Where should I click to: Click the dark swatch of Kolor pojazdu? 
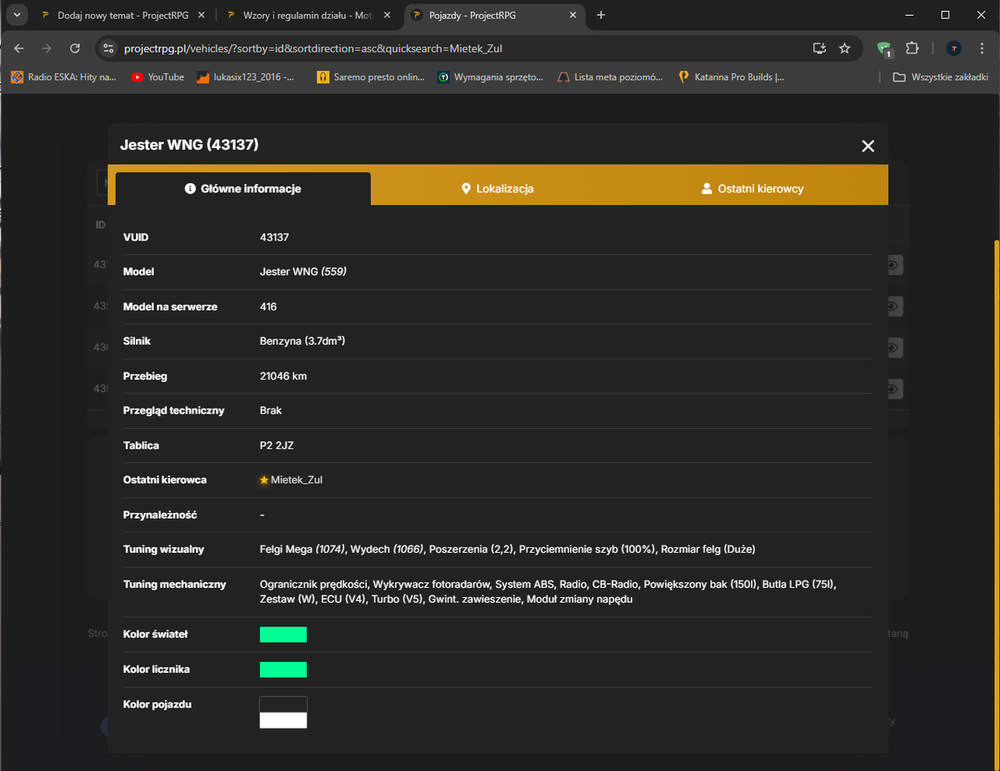point(283,705)
